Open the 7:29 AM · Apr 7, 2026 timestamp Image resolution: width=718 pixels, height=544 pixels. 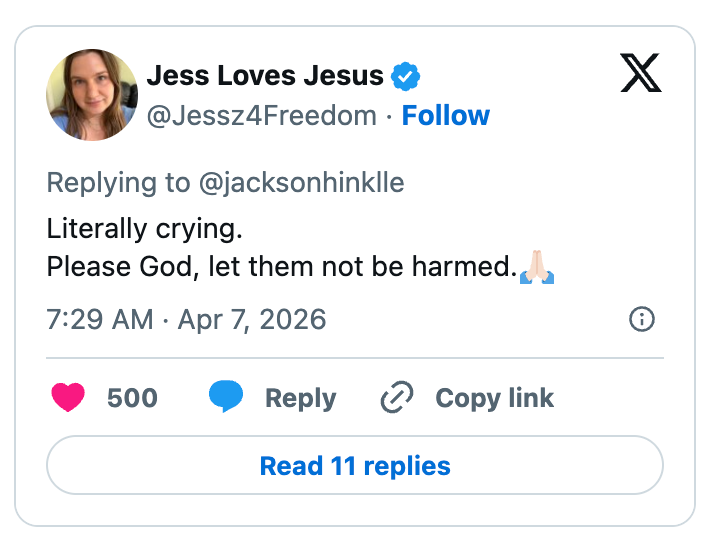(x=186, y=320)
